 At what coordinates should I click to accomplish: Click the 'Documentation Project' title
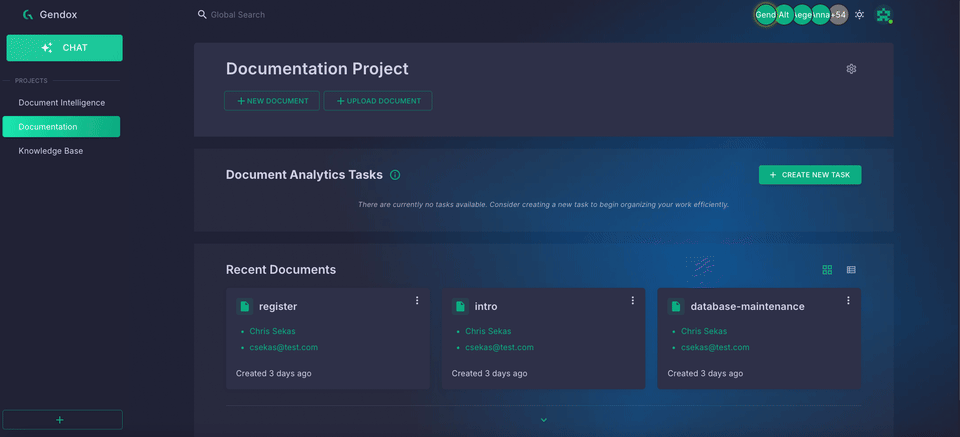click(x=317, y=69)
